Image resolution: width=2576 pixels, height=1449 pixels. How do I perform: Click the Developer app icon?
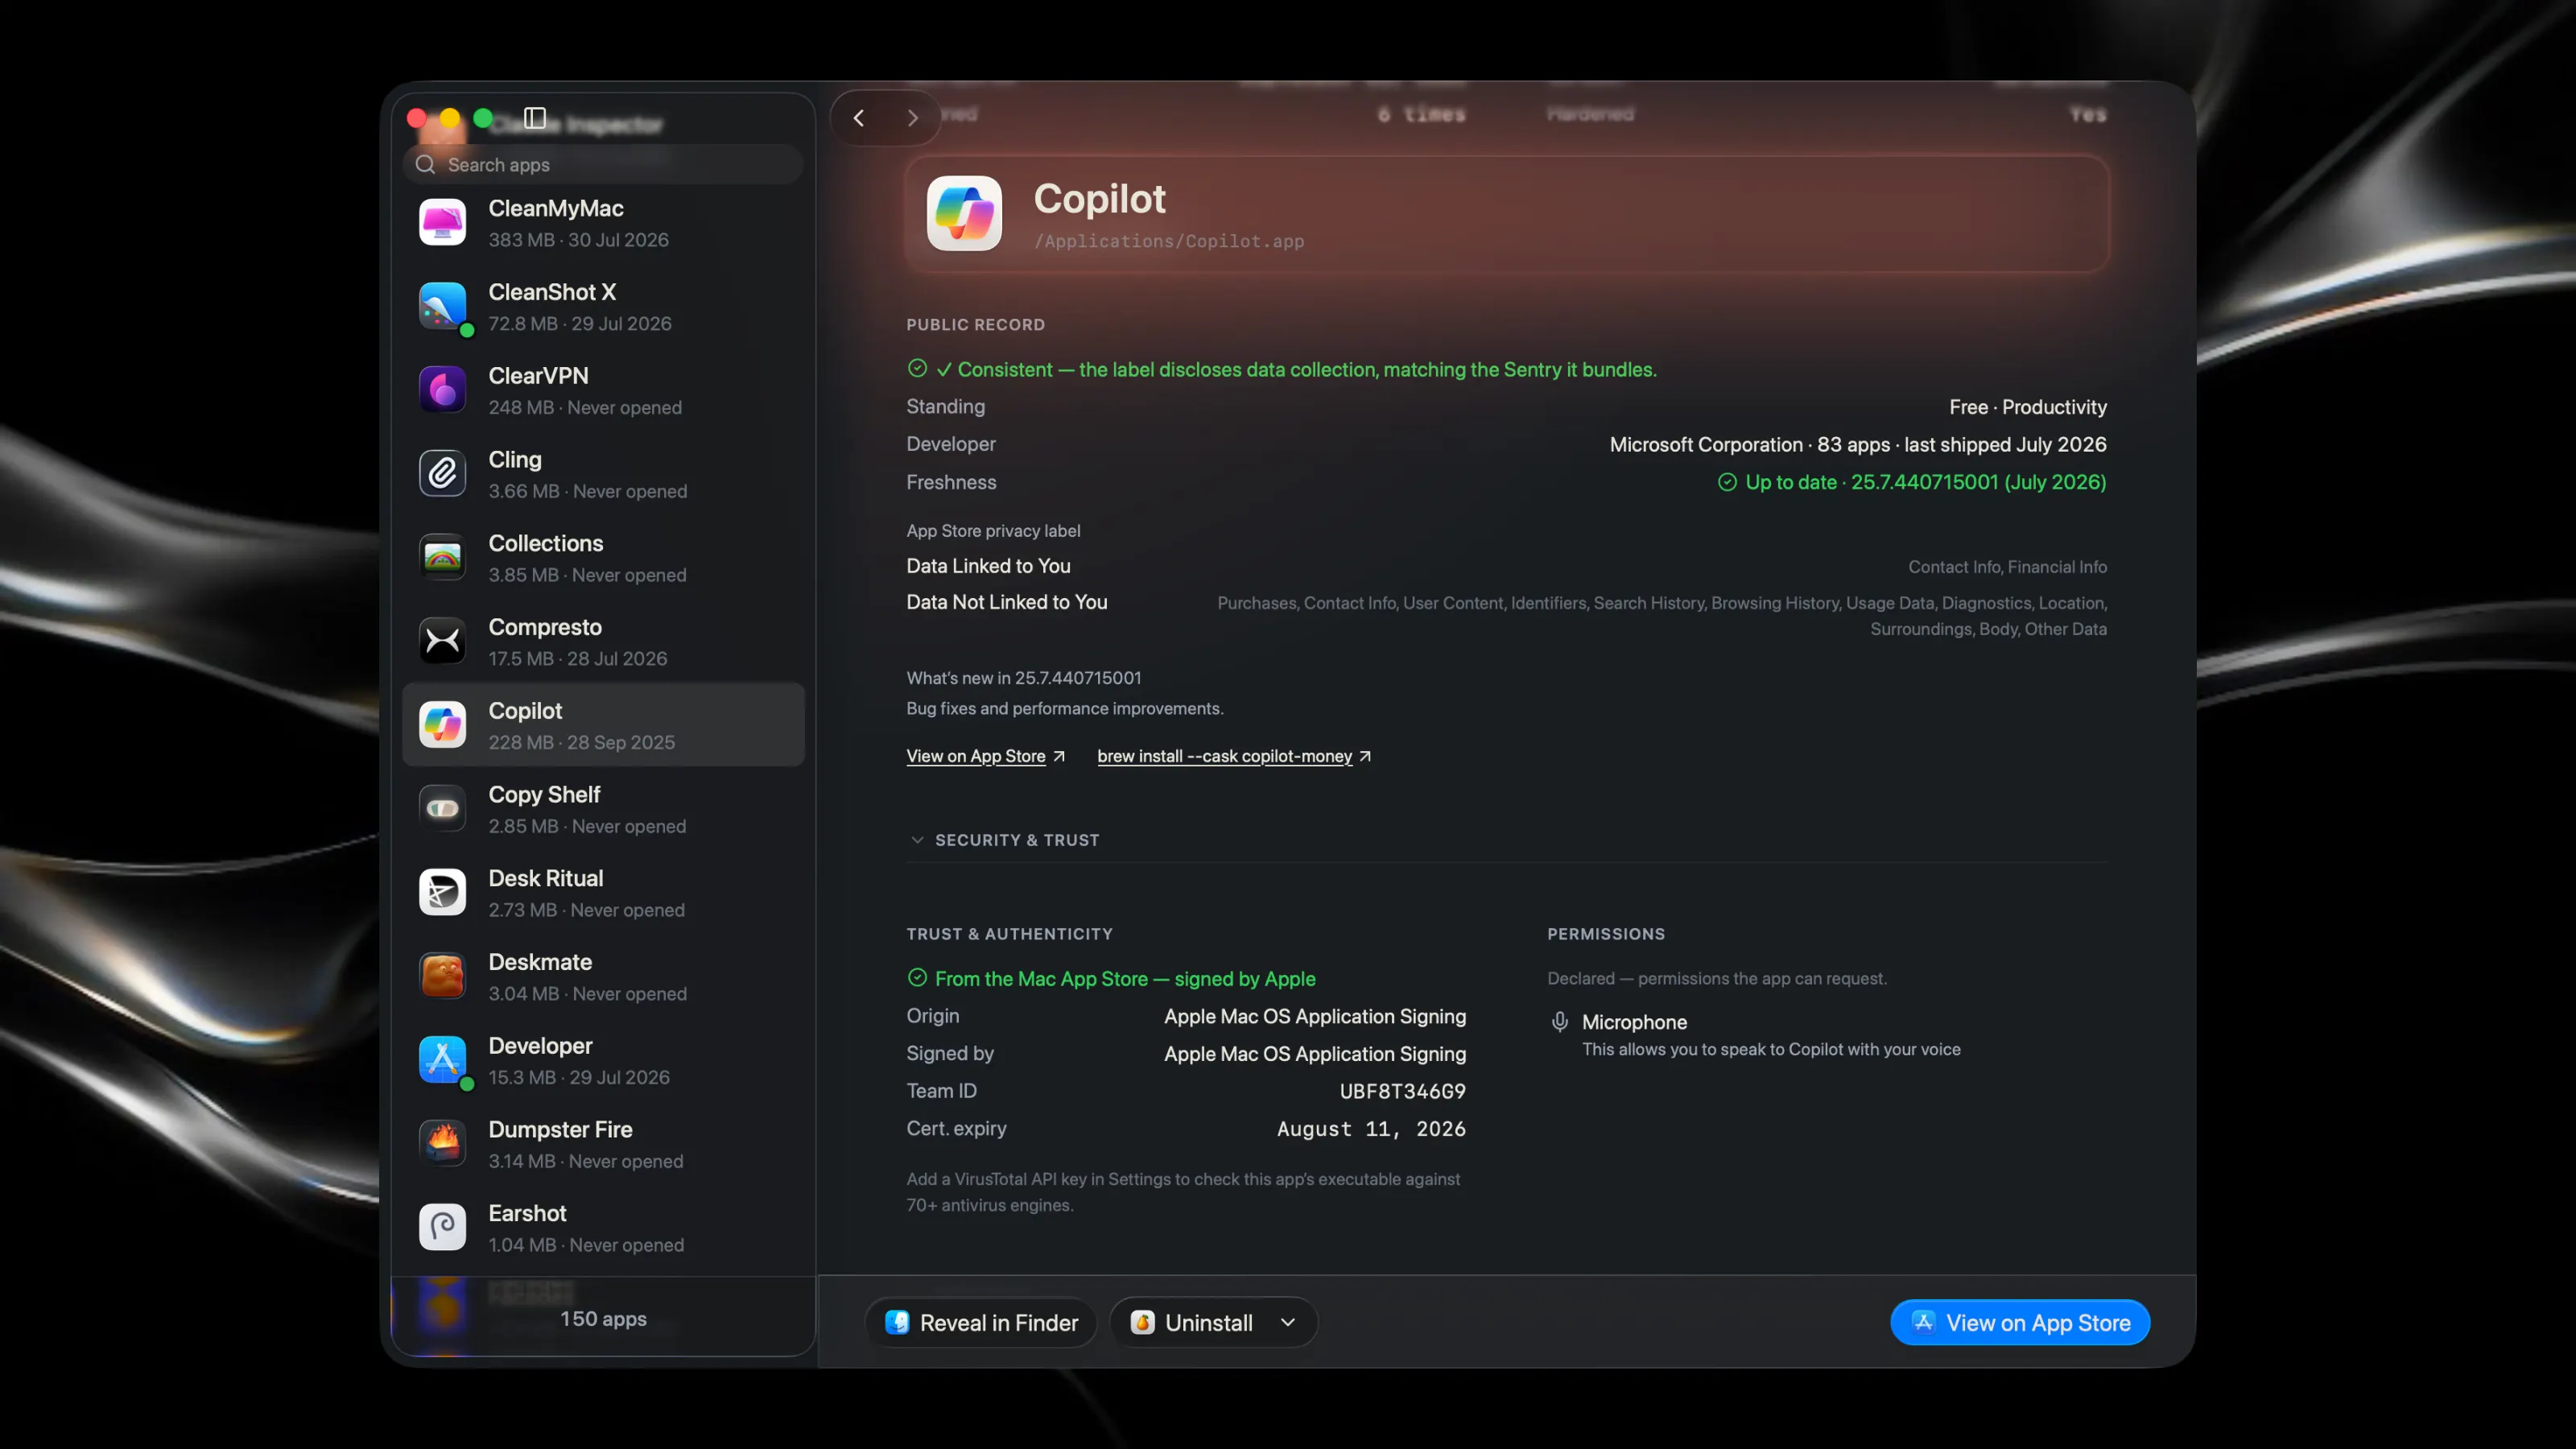tap(442, 1060)
